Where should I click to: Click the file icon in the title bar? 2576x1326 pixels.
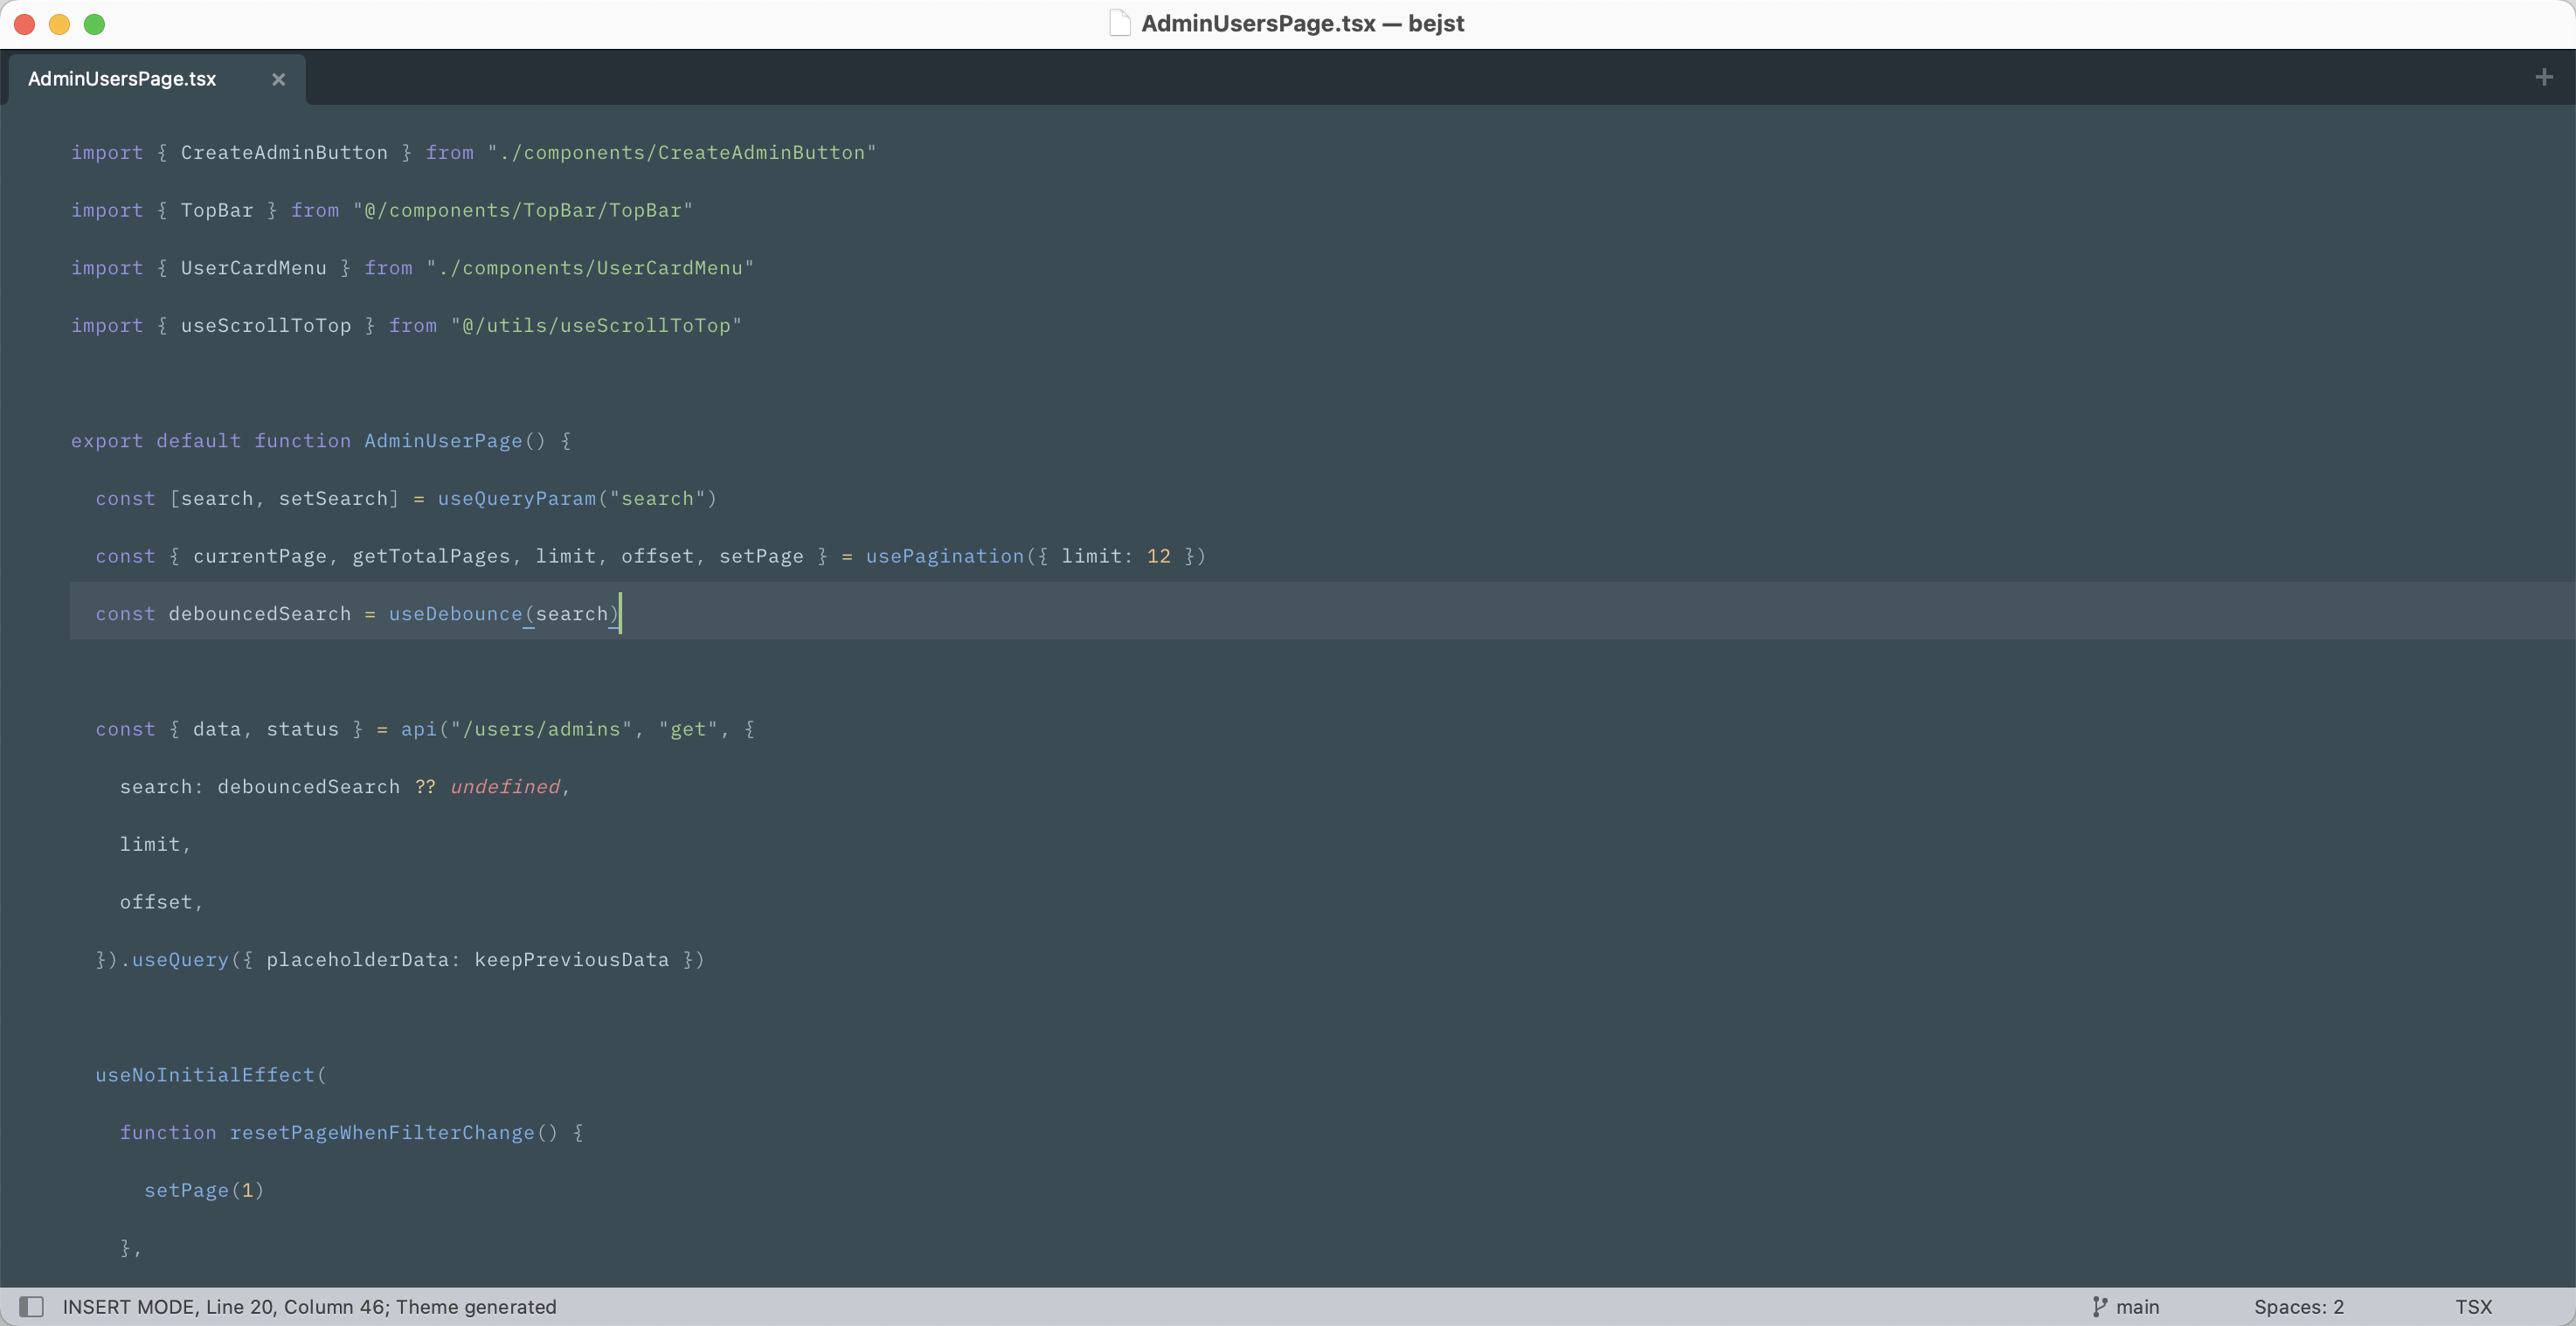click(1120, 23)
